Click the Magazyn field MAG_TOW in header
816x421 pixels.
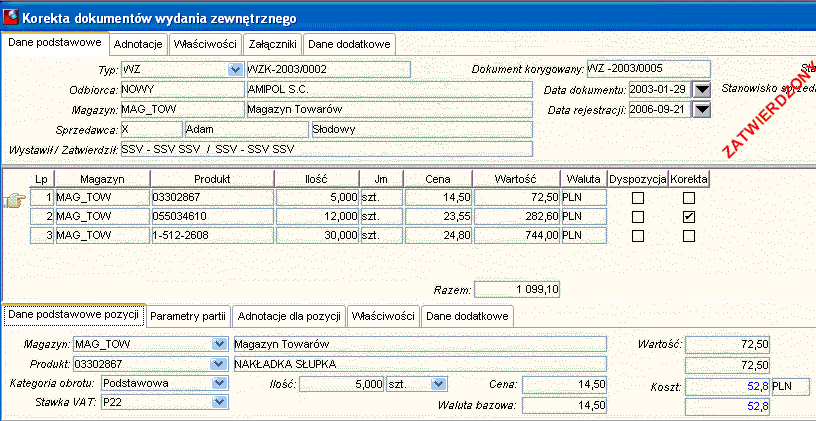pos(182,109)
